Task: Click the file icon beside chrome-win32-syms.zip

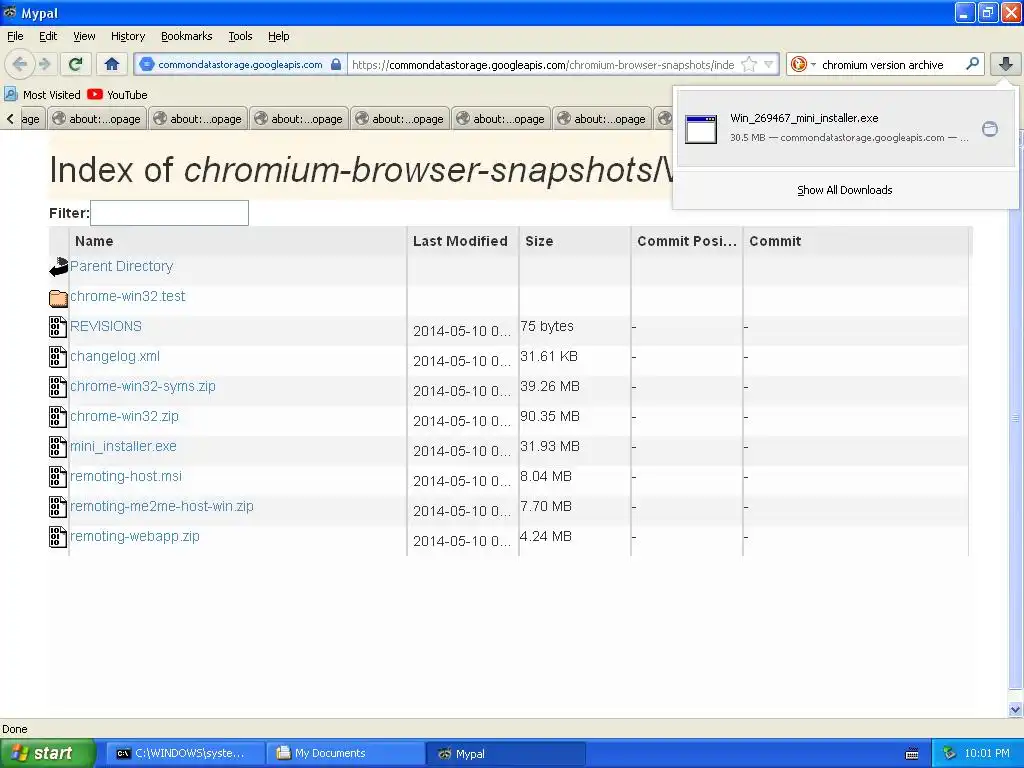Action: click(x=58, y=387)
